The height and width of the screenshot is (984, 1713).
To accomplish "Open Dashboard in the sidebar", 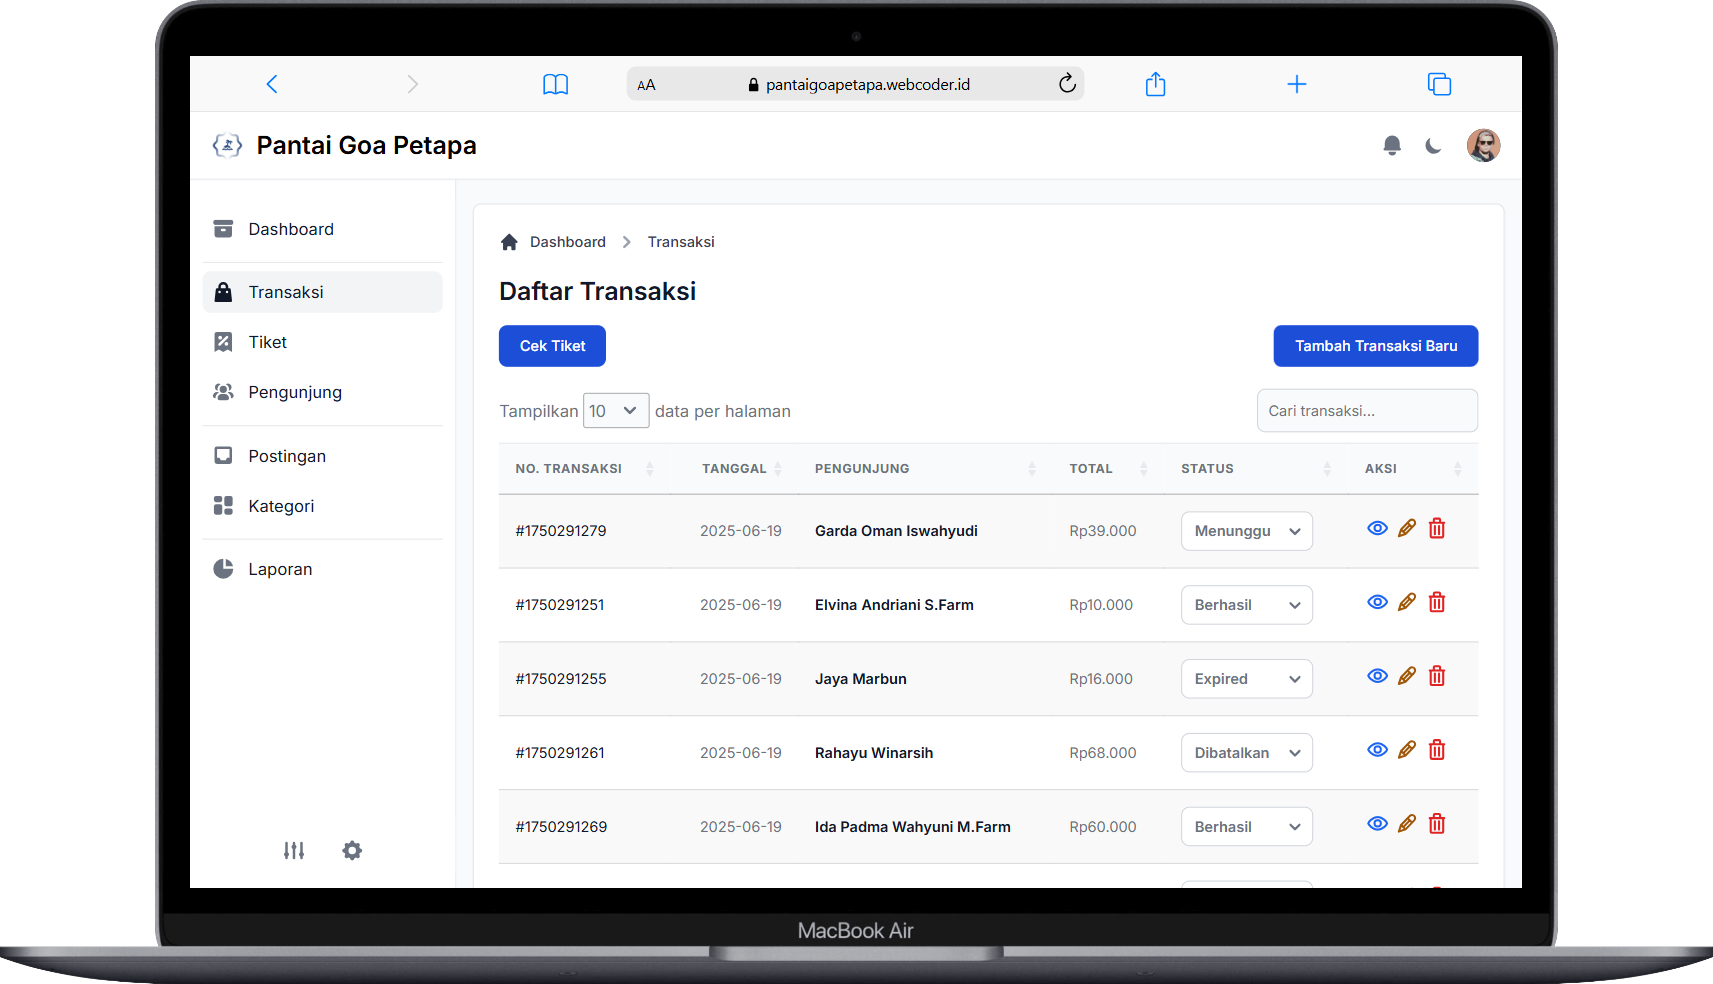I will pyautogui.click(x=322, y=229).
